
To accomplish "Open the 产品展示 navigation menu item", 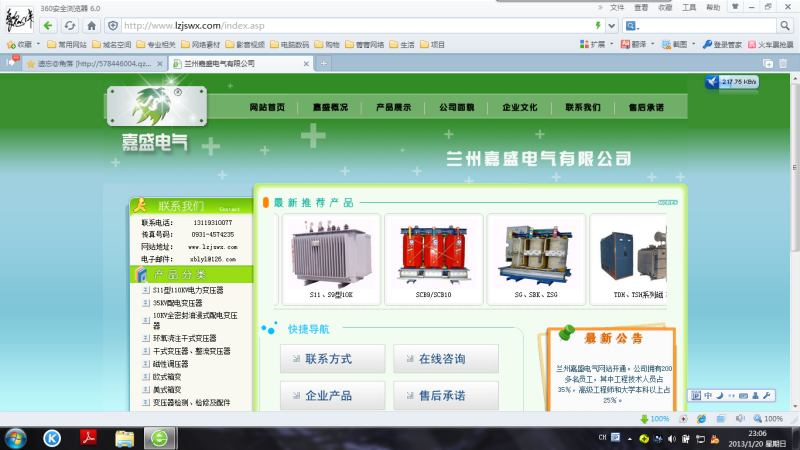I will [393, 107].
